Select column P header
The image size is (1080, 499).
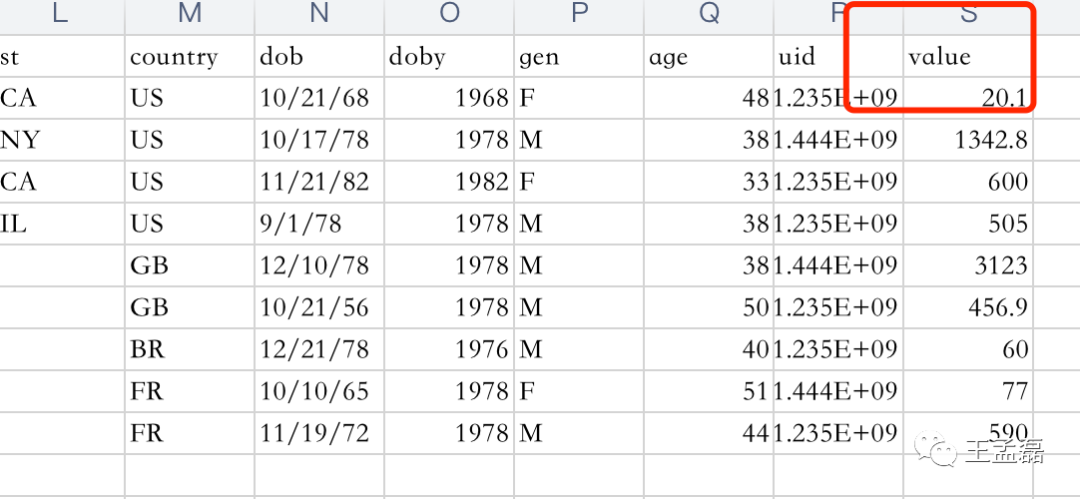(579, 17)
